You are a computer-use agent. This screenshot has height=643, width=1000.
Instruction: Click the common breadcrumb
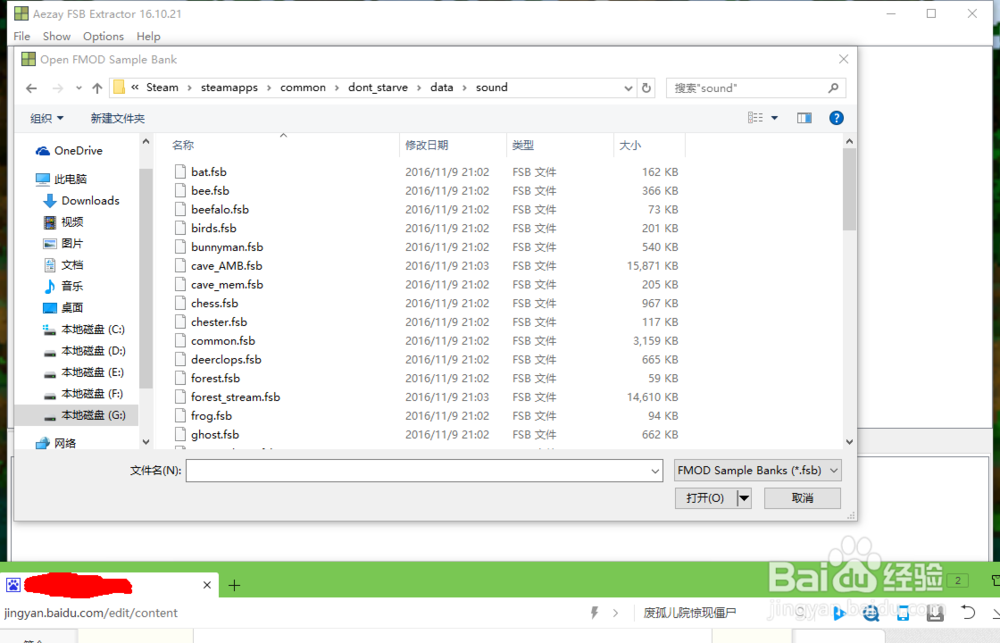(303, 87)
